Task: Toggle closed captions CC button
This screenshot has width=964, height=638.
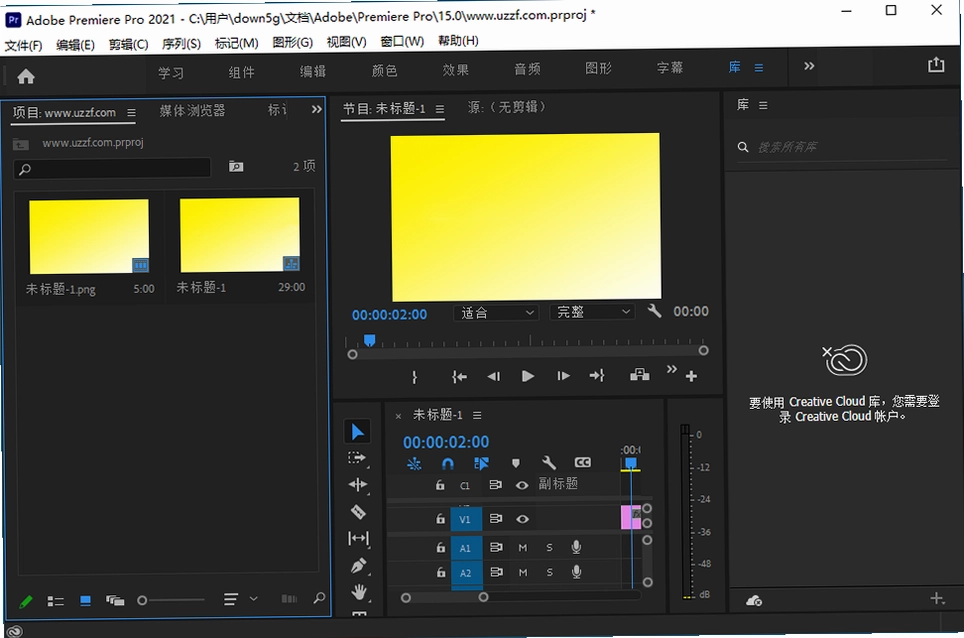Action: [x=582, y=462]
